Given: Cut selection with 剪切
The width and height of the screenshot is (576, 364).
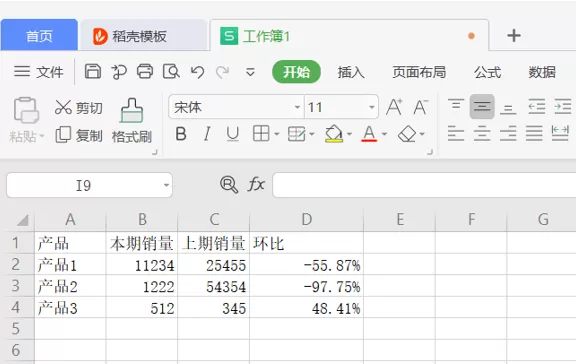Looking at the screenshot, I should click(79, 108).
